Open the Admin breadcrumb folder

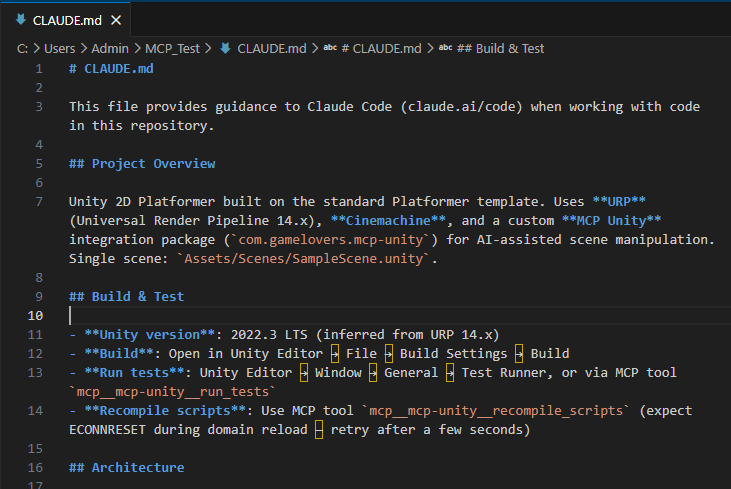(110, 48)
